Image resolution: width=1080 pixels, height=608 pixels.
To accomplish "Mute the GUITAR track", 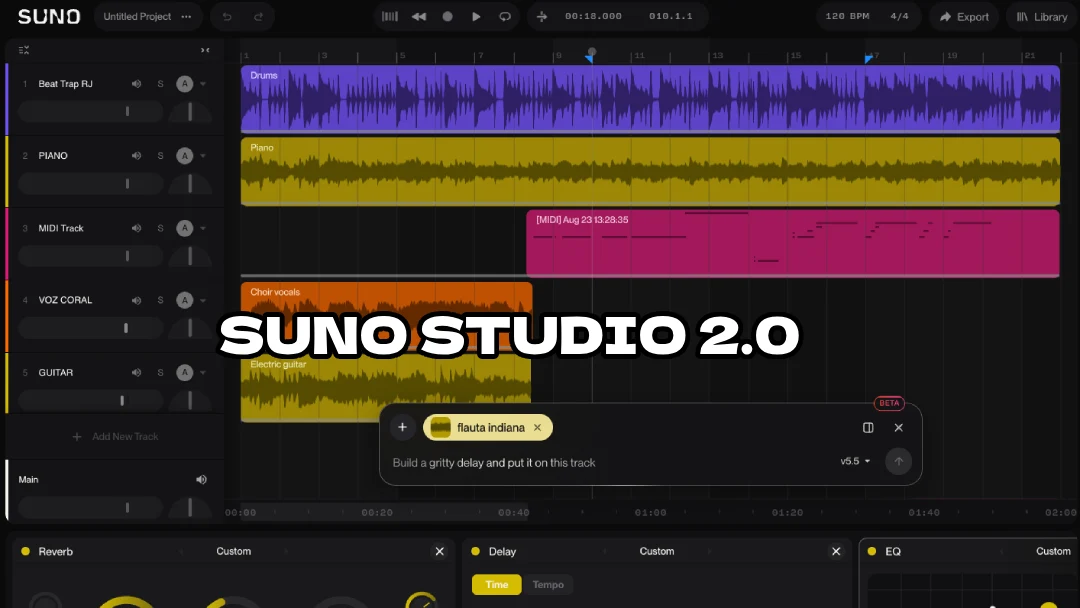I will click(x=136, y=373).
